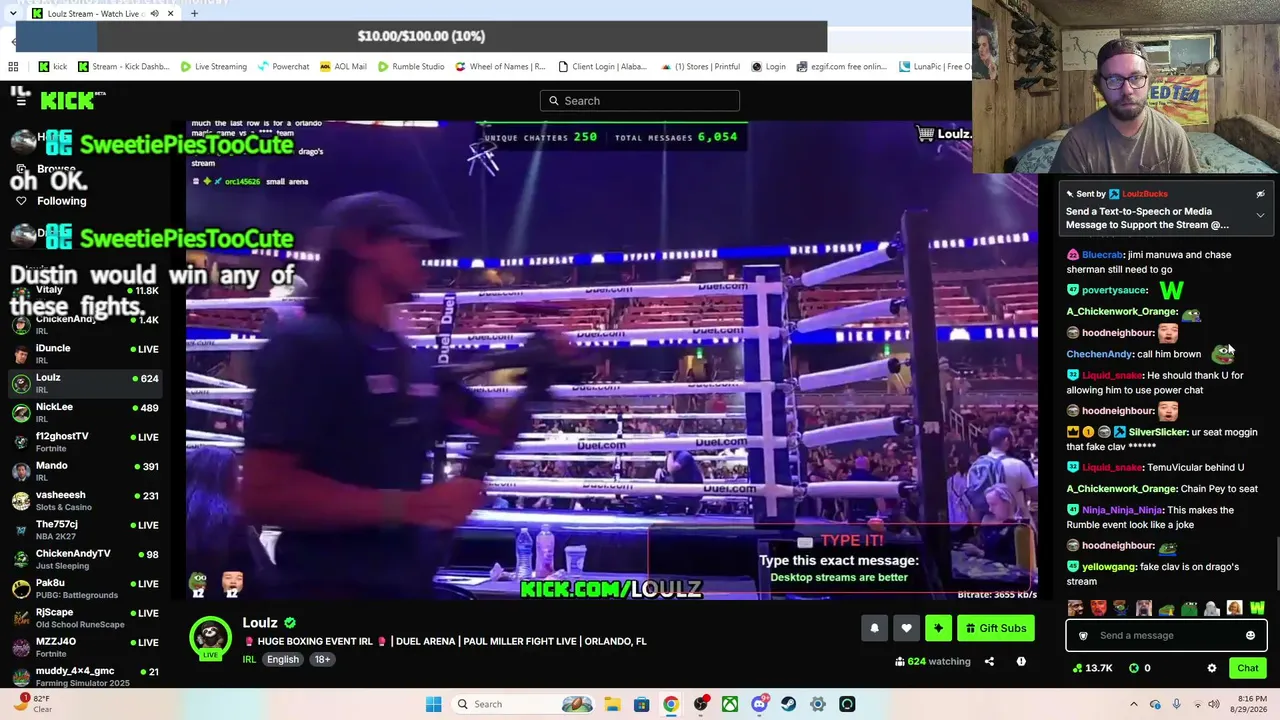The width and height of the screenshot is (1280, 720).
Task: Open The757cj channel in sidebar
Action: pyautogui.click(x=85, y=529)
